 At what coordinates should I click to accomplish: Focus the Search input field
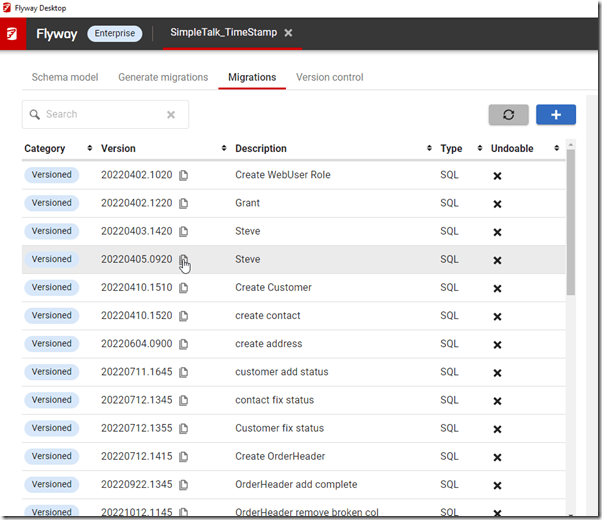(100, 115)
